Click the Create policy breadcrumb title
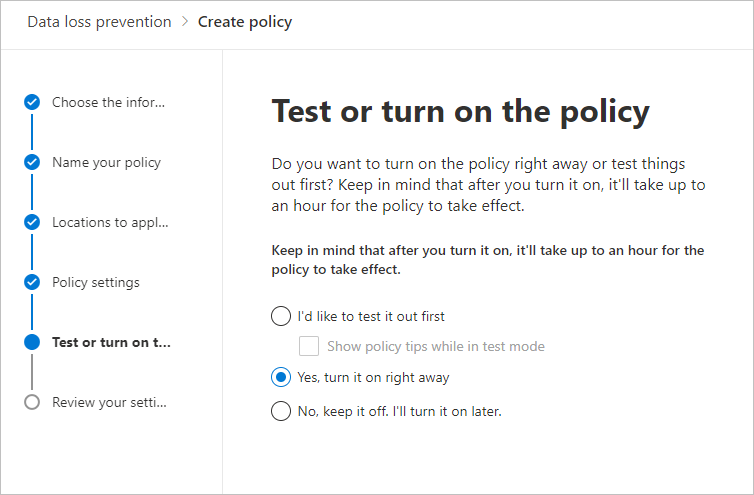Viewport: 754px width, 495px height. (x=245, y=22)
